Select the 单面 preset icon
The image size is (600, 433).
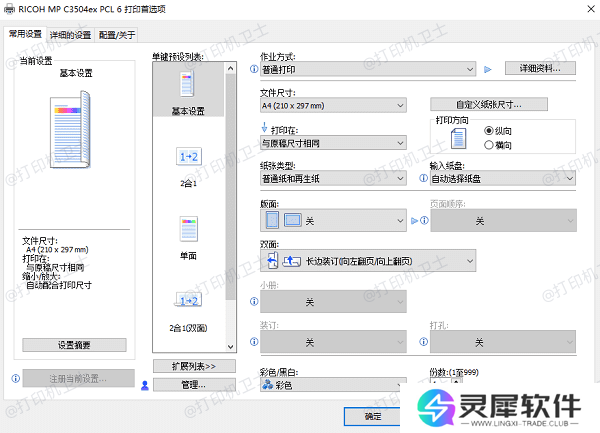coord(189,229)
